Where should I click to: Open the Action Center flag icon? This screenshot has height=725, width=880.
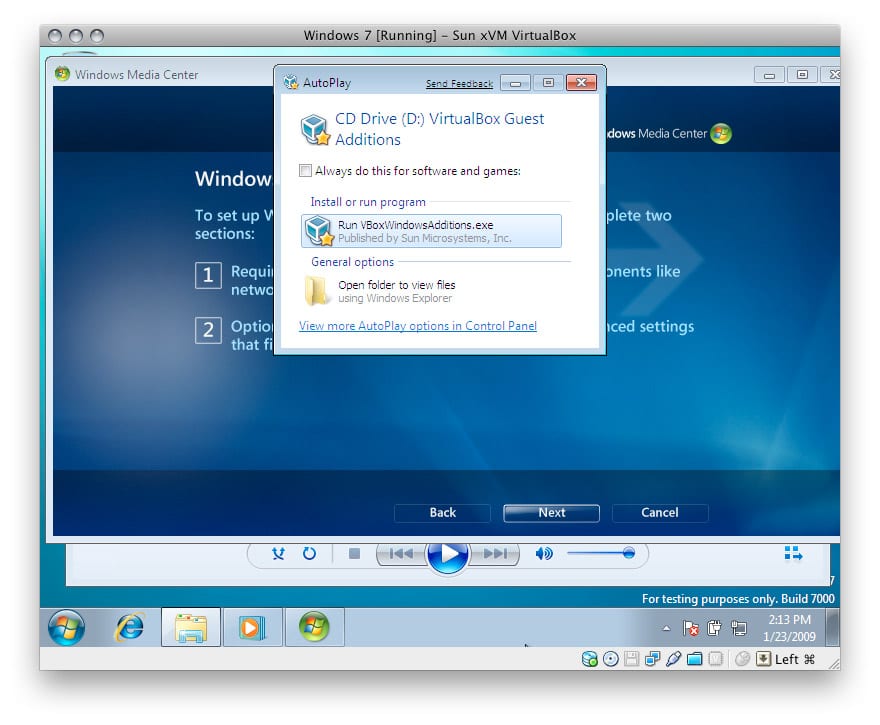click(x=691, y=628)
